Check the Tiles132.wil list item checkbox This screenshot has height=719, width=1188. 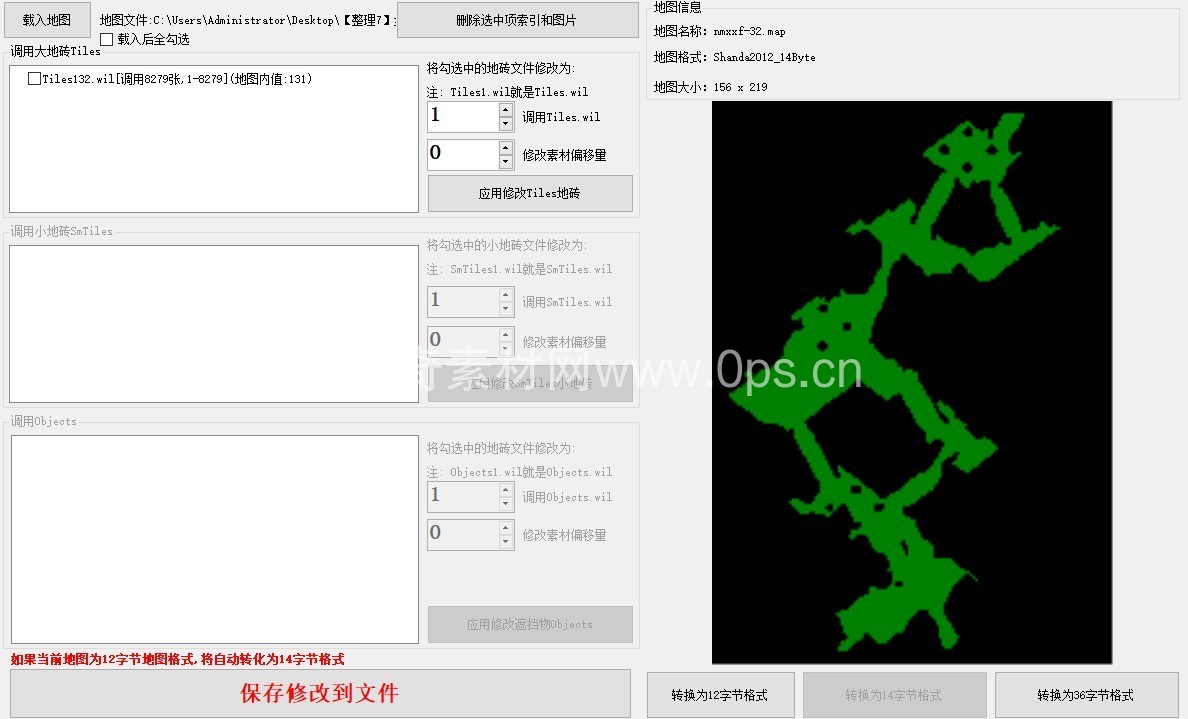tap(35, 79)
